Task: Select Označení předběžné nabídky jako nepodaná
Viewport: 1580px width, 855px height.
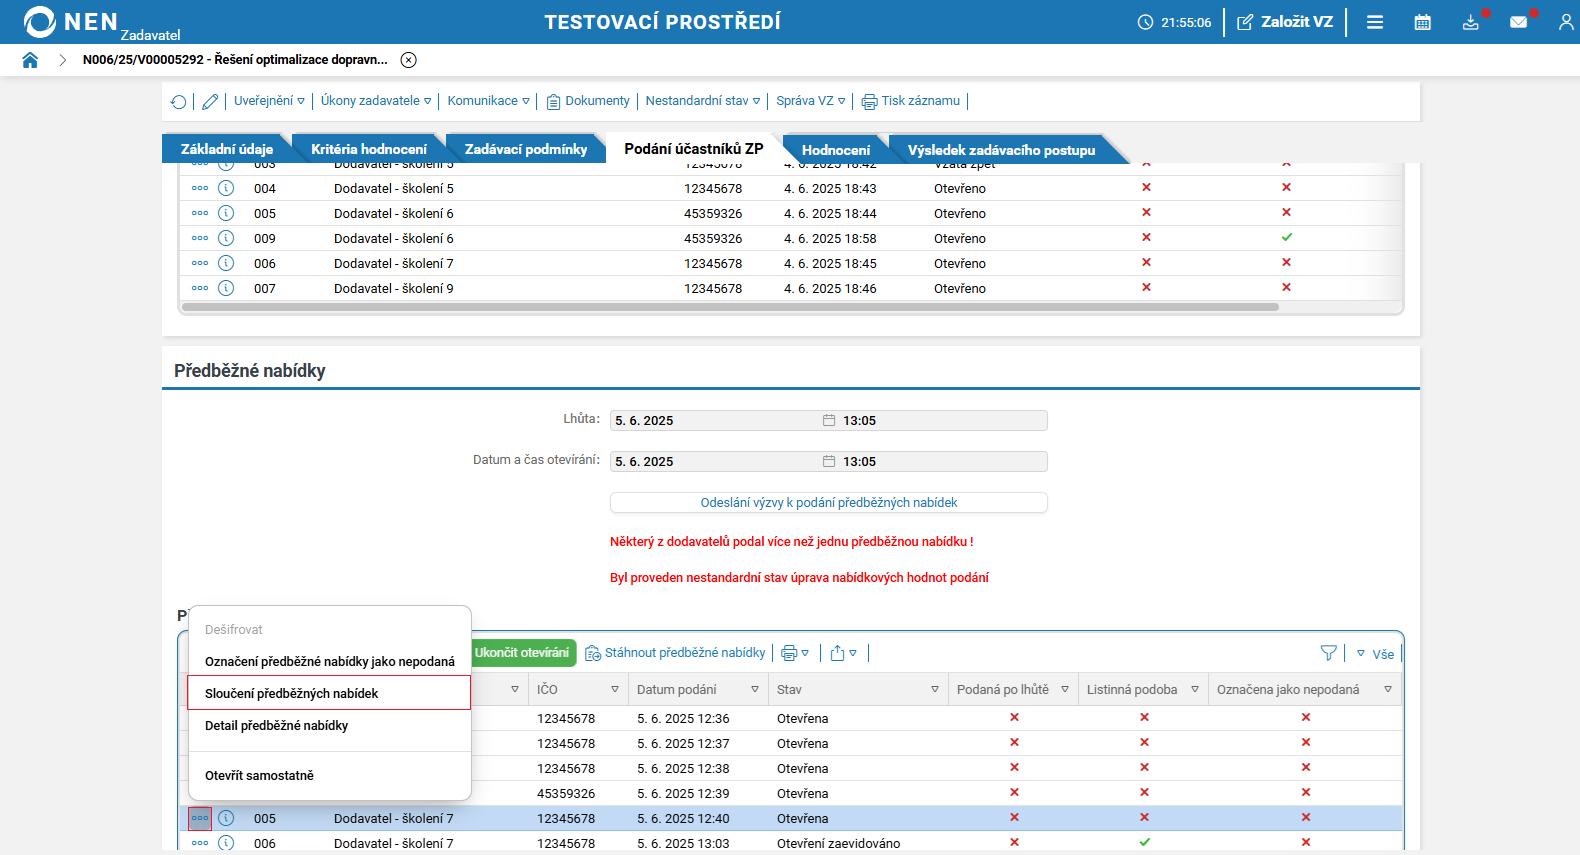Action: (x=330, y=662)
